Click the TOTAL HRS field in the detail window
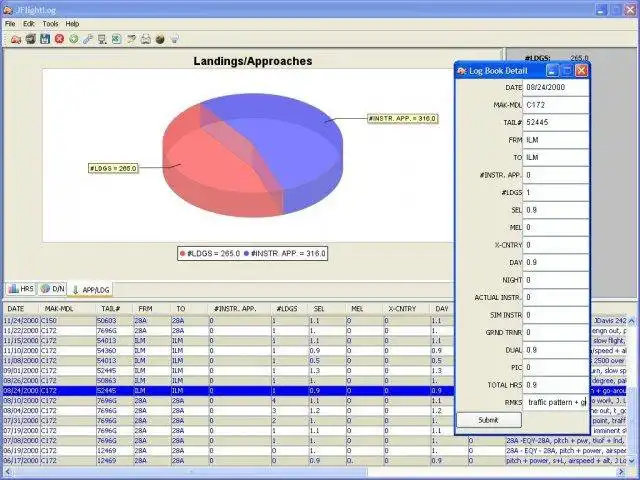640x480 pixels. click(556, 385)
